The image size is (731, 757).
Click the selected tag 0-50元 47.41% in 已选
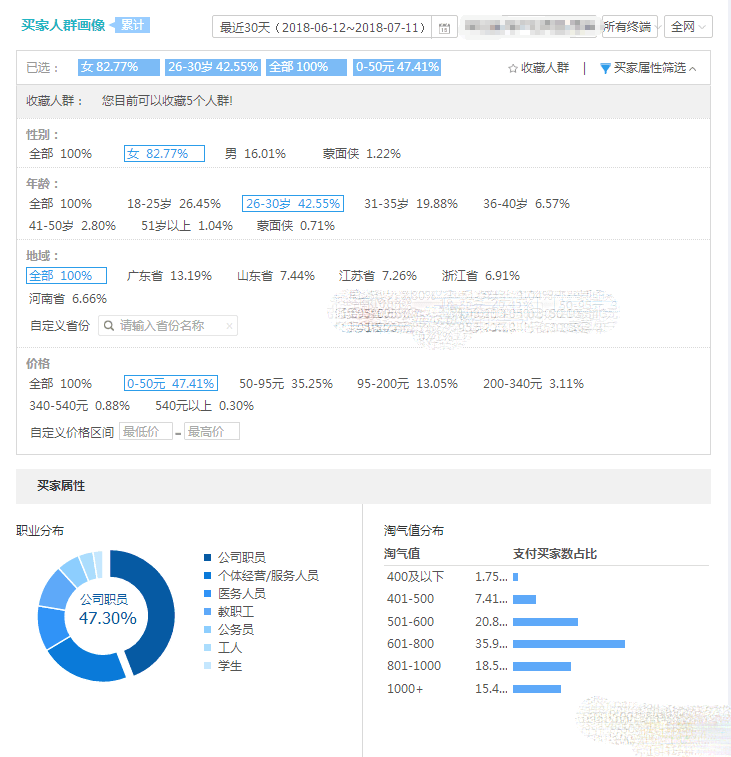(x=397, y=67)
